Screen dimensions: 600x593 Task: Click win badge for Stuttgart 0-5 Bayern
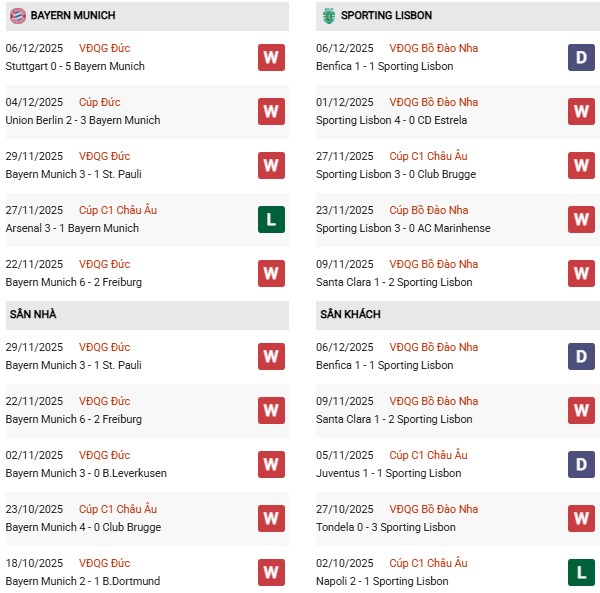[x=271, y=57]
